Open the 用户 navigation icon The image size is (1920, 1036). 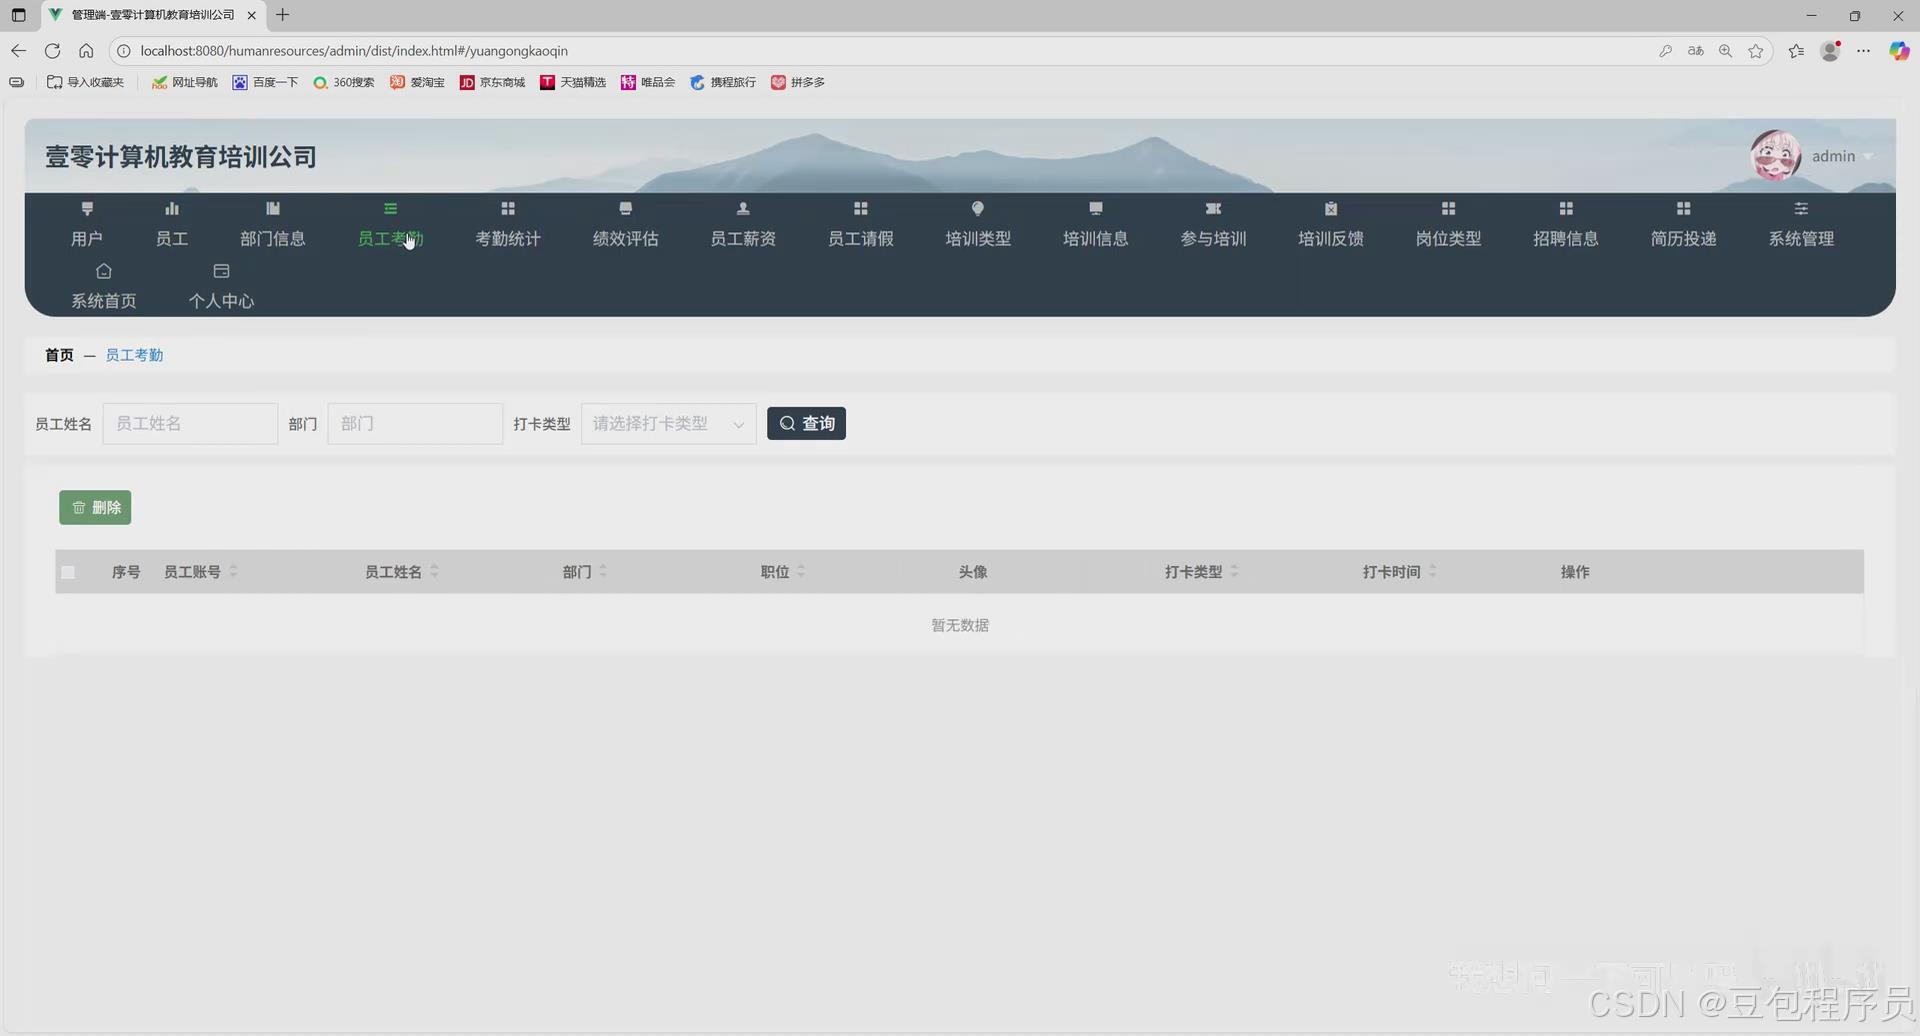coord(87,209)
